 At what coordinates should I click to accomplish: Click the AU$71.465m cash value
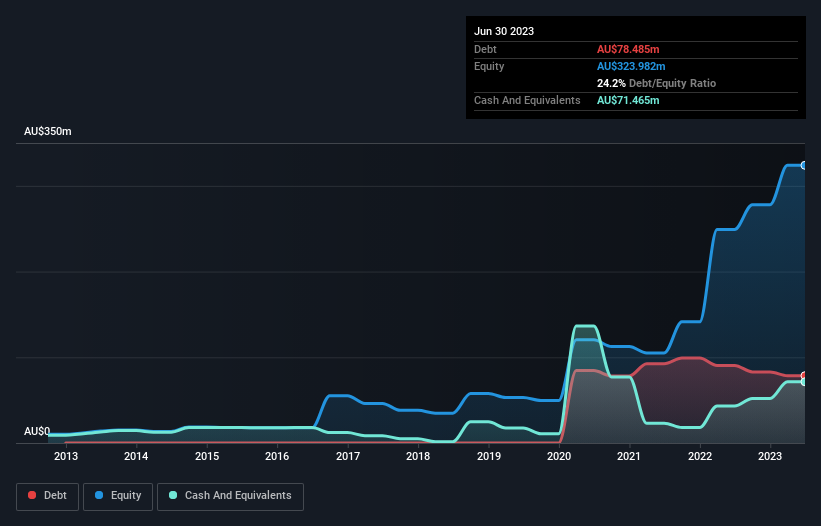coord(628,100)
